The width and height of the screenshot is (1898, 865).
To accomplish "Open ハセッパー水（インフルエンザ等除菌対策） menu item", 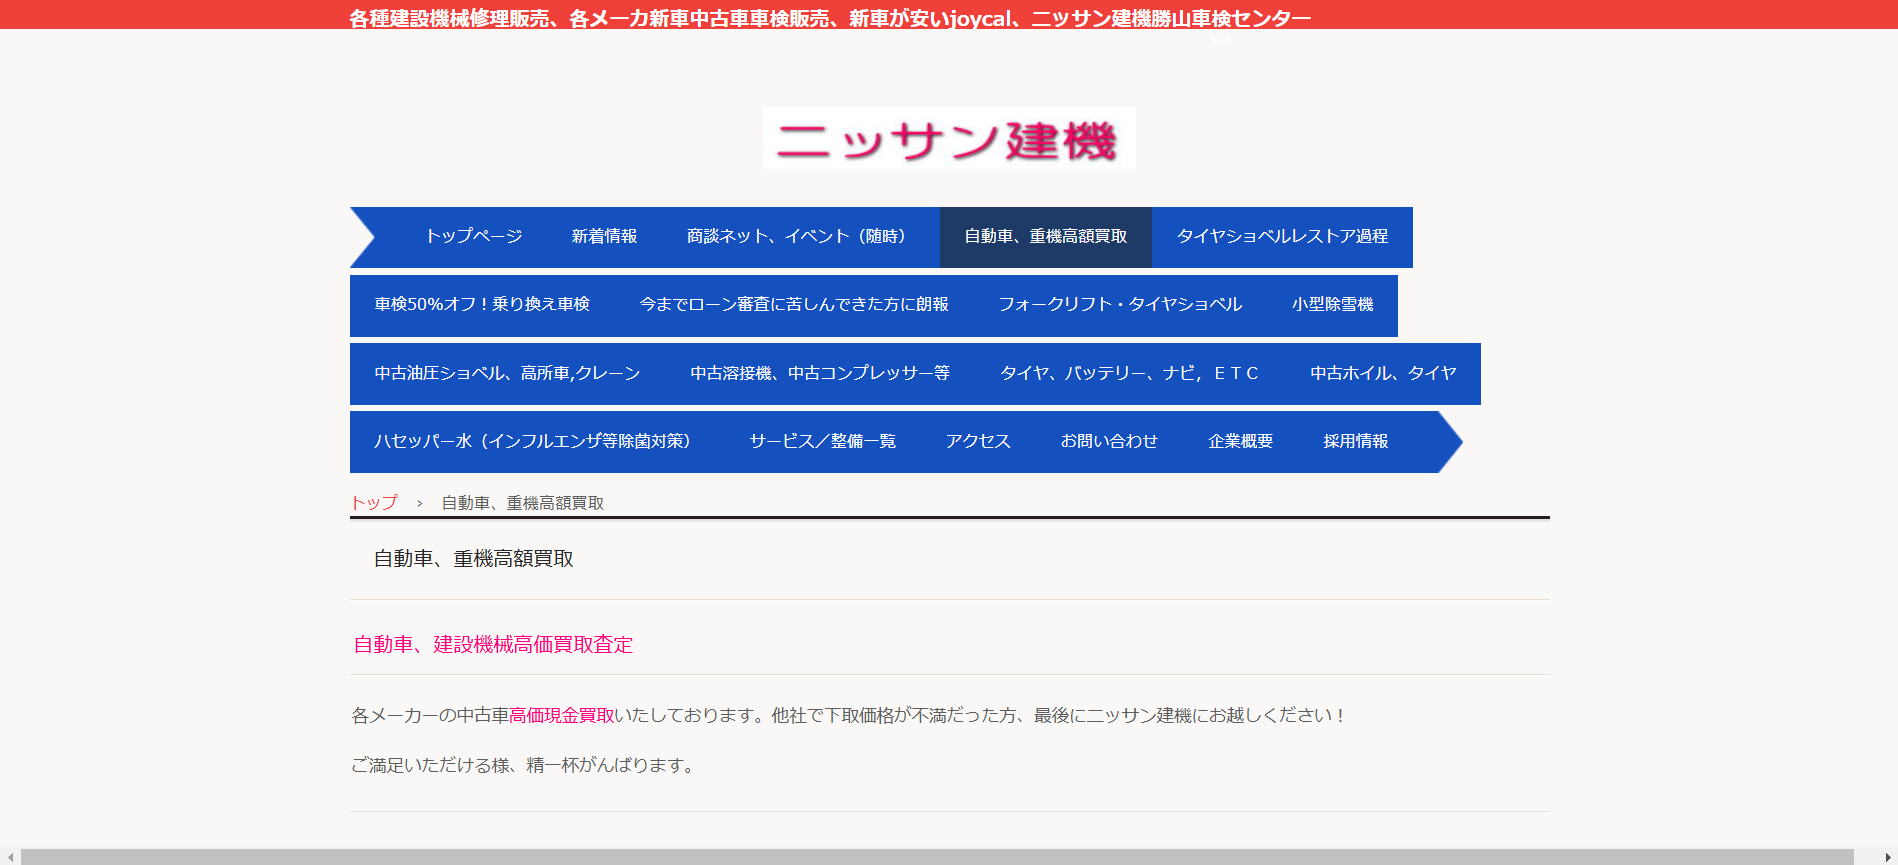I will pyautogui.click(x=537, y=442).
